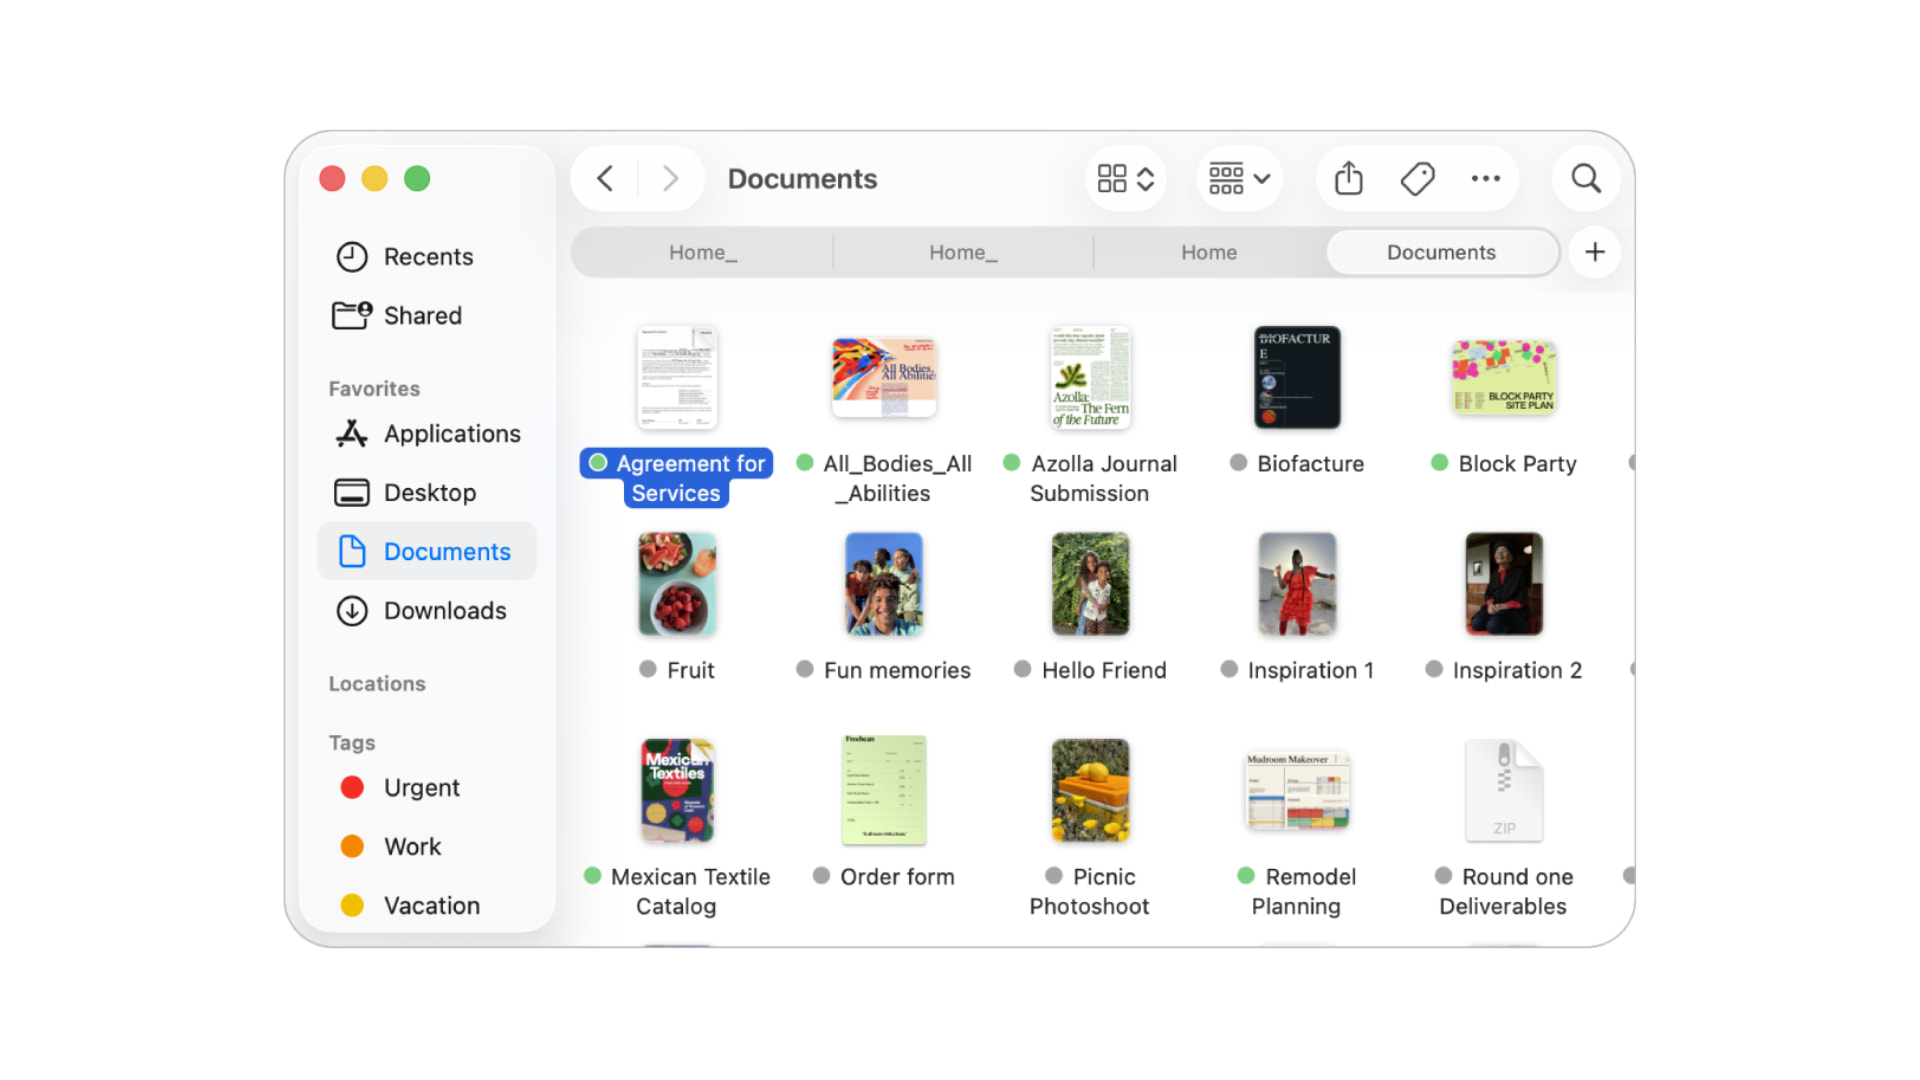Click the Search magnifier icon
The width and height of the screenshot is (1920, 1080).
[x=1586, y=179]
